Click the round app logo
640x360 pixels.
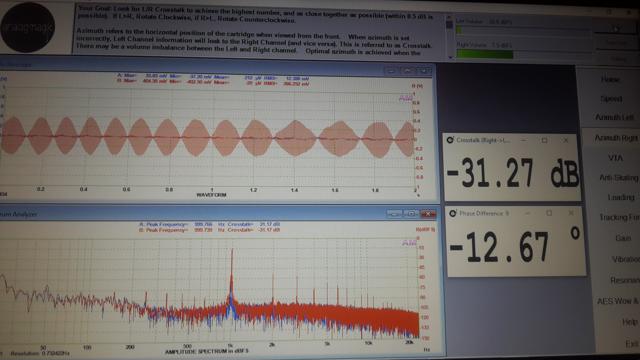click(28, 27)
